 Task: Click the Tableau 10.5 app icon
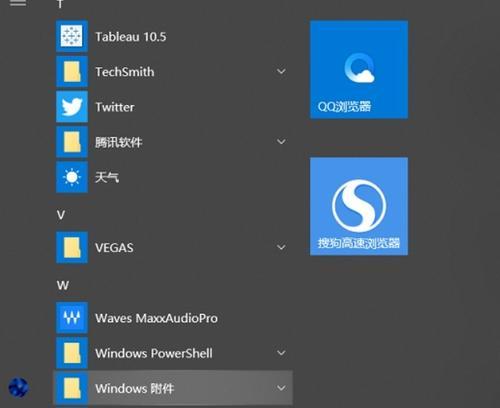coord(72,36)
